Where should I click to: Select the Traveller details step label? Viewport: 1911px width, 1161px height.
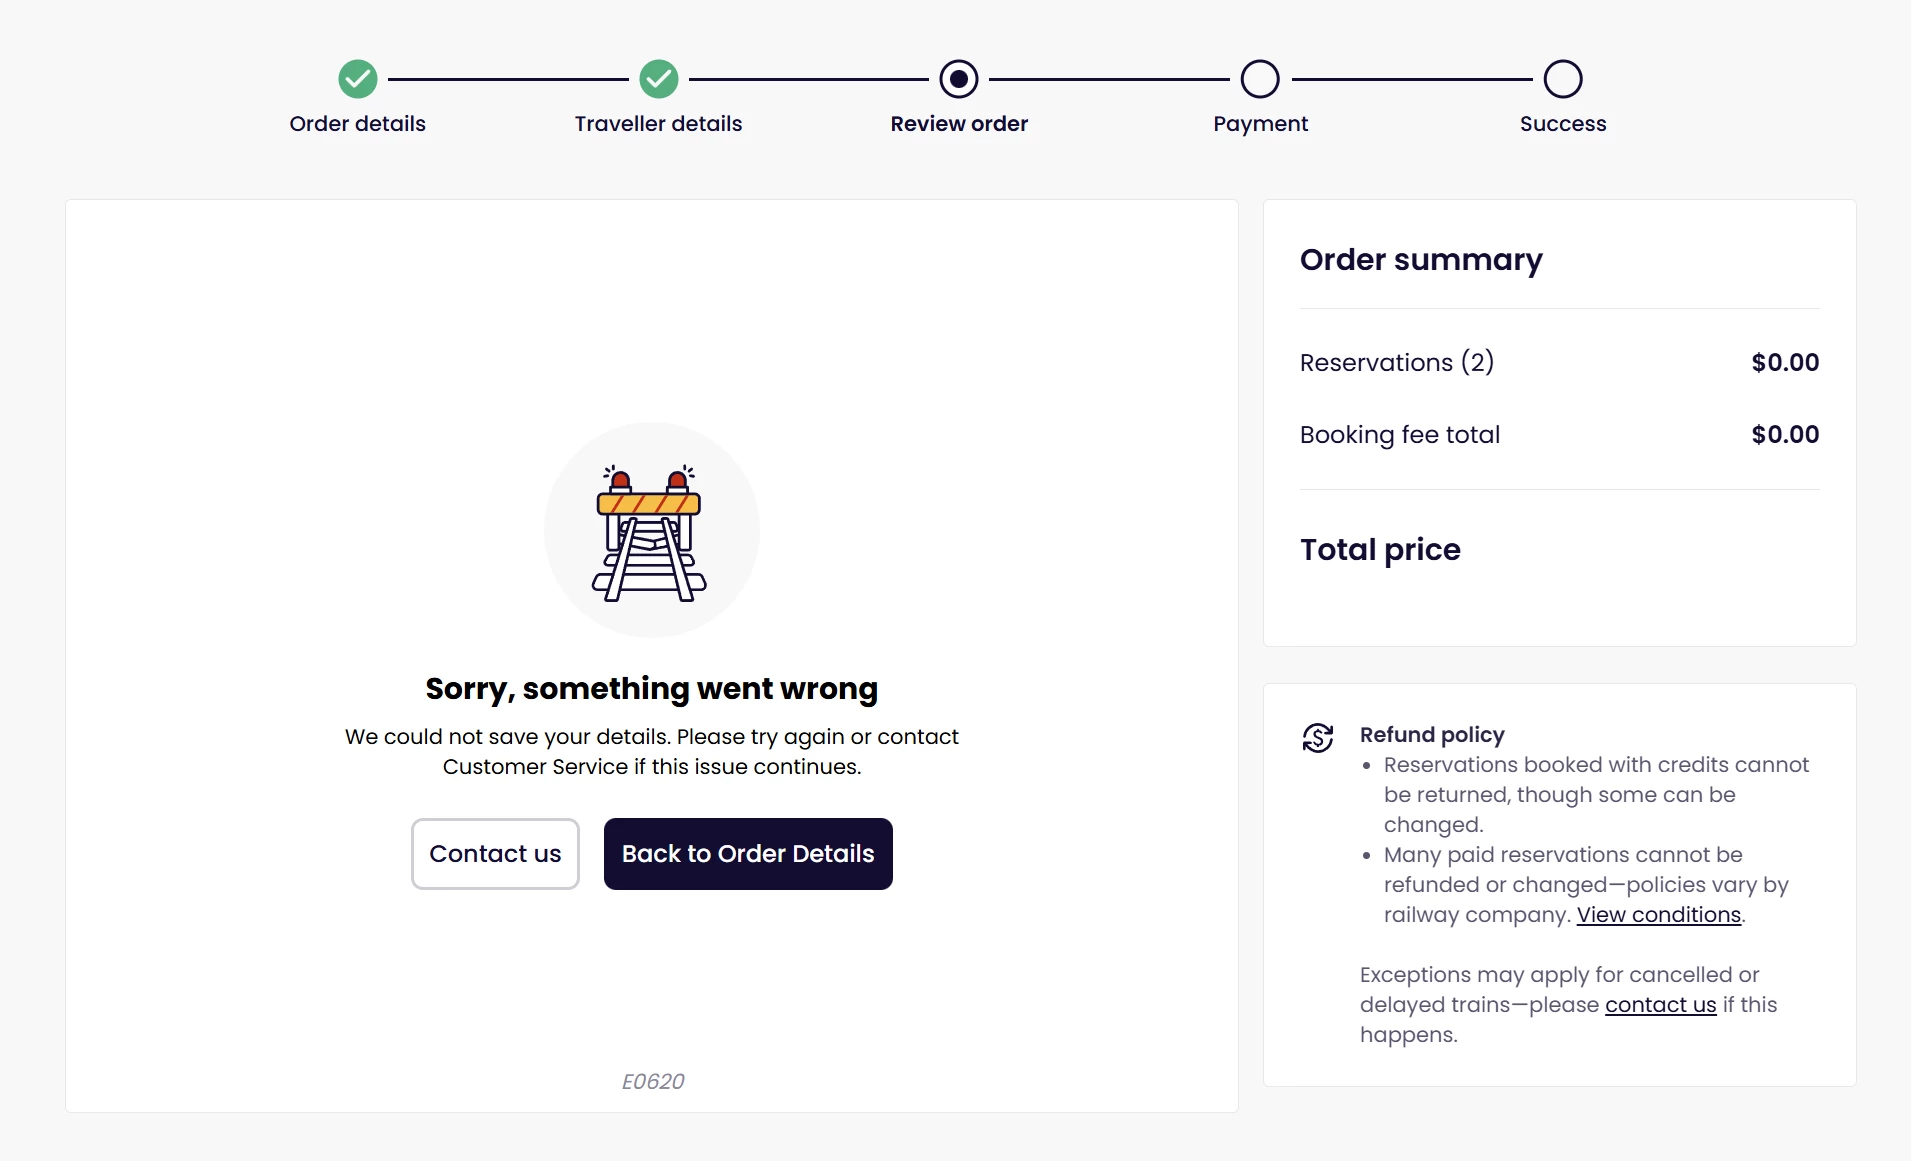click(x=658, y=124)
